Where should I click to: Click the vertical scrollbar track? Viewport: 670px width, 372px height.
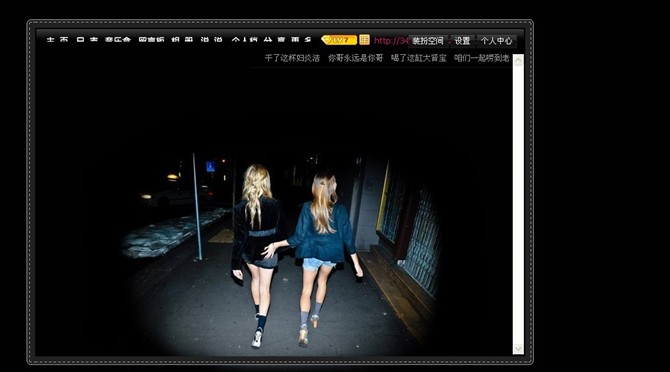click(518, 204)
